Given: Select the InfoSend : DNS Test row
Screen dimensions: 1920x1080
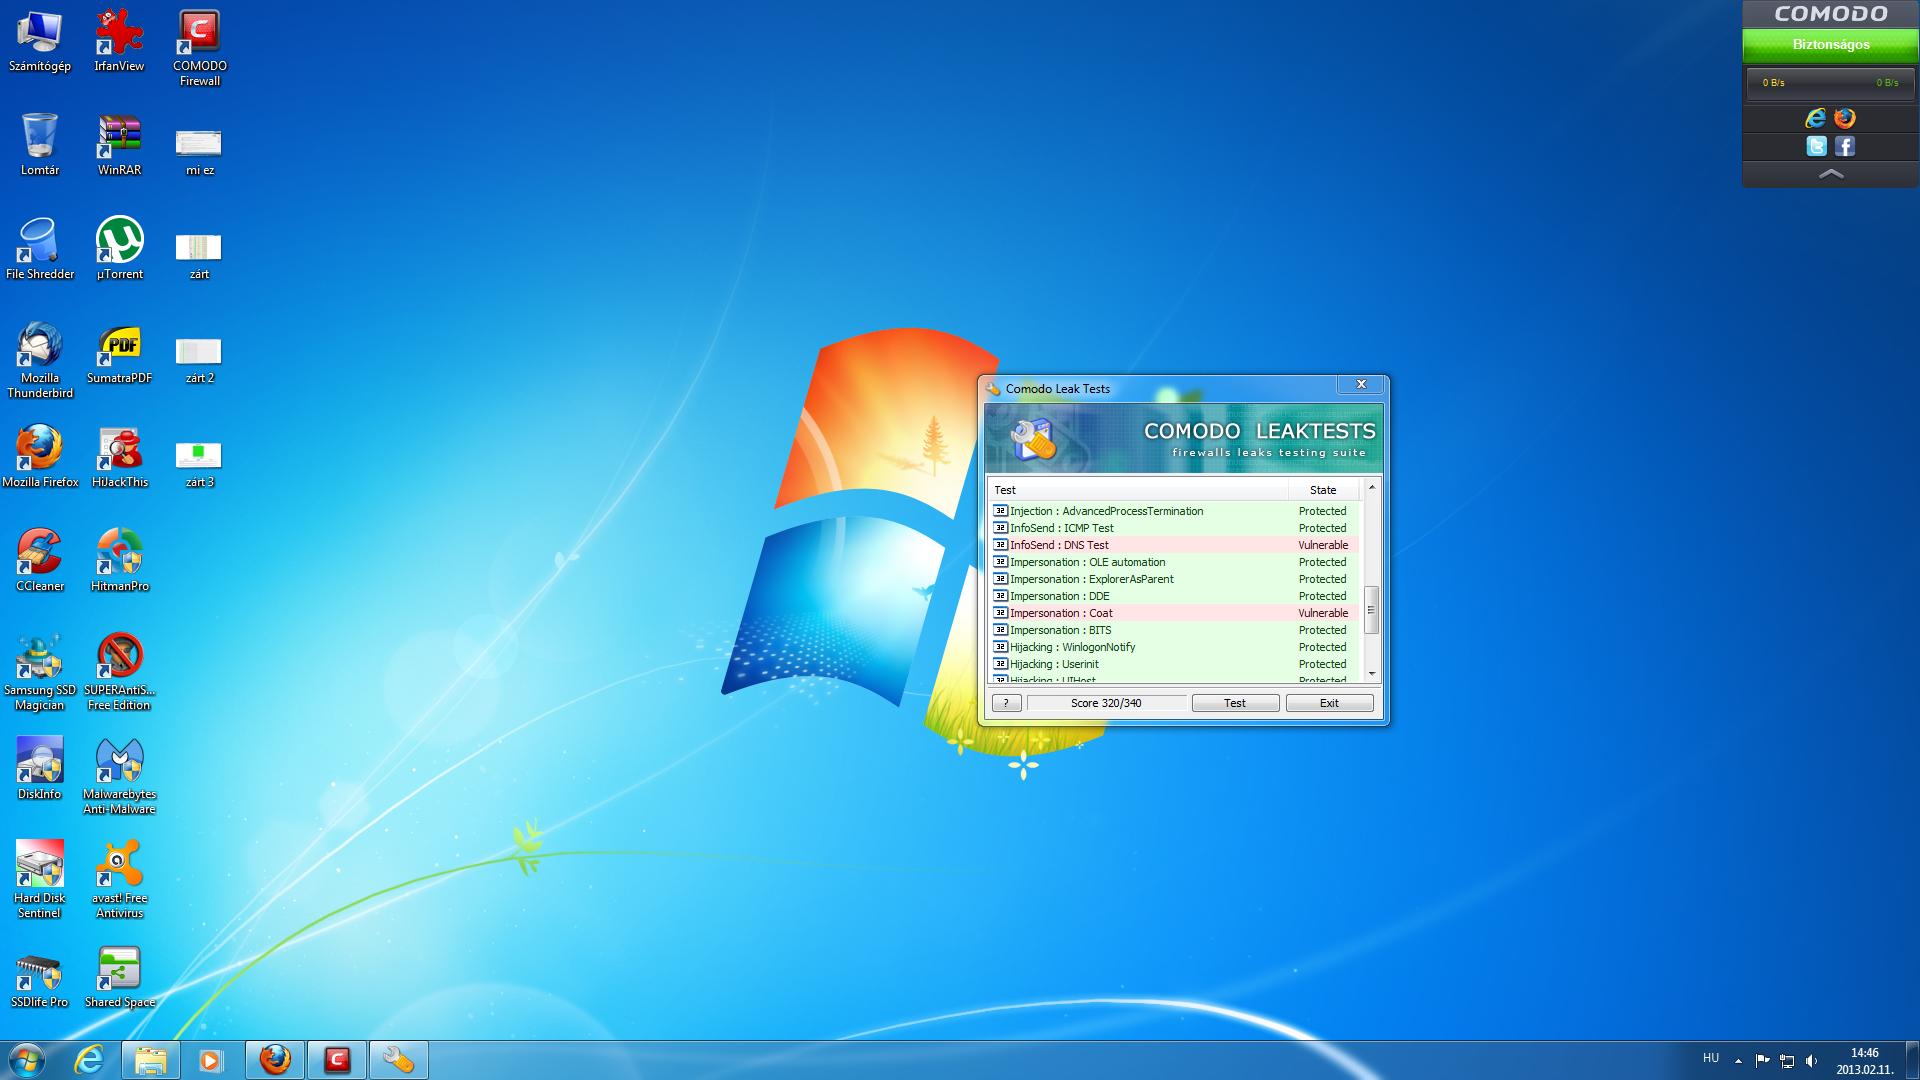Looking at the screenshot, I should [x=1174, y=545].
